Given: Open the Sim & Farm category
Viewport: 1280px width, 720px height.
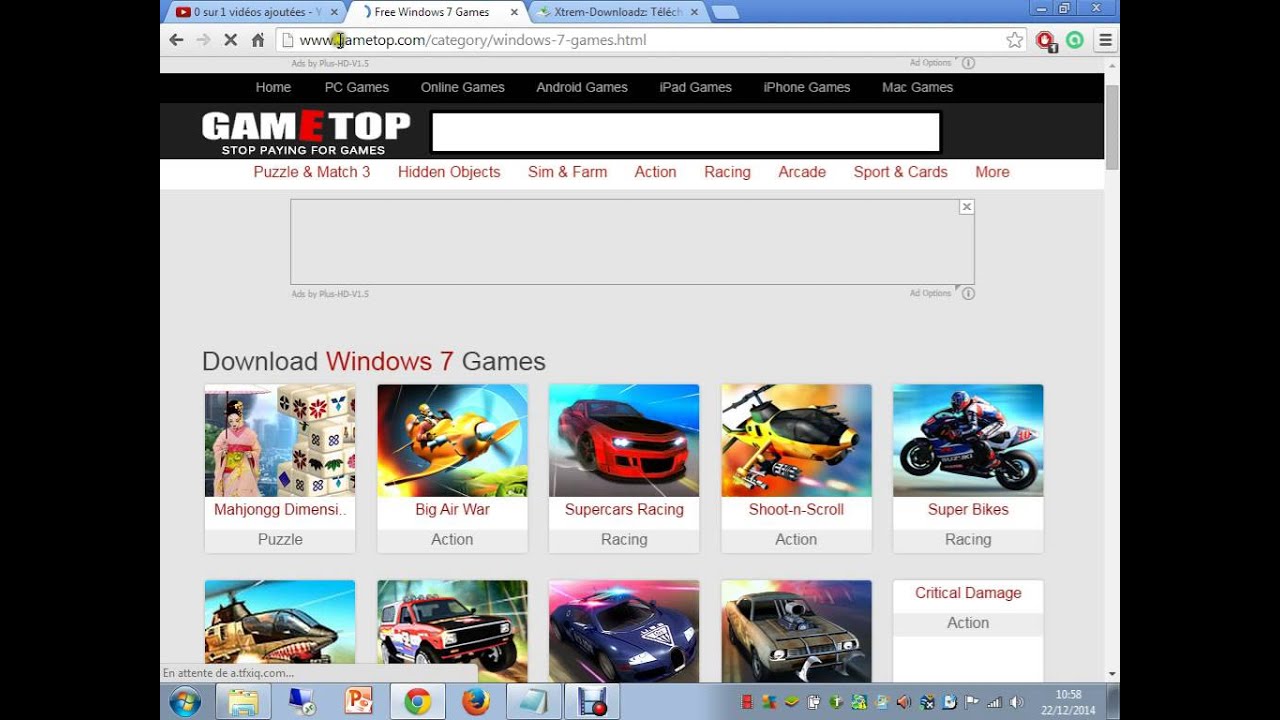Looking at the screenshot, I should pyautogui.click(x=567, y=172).
